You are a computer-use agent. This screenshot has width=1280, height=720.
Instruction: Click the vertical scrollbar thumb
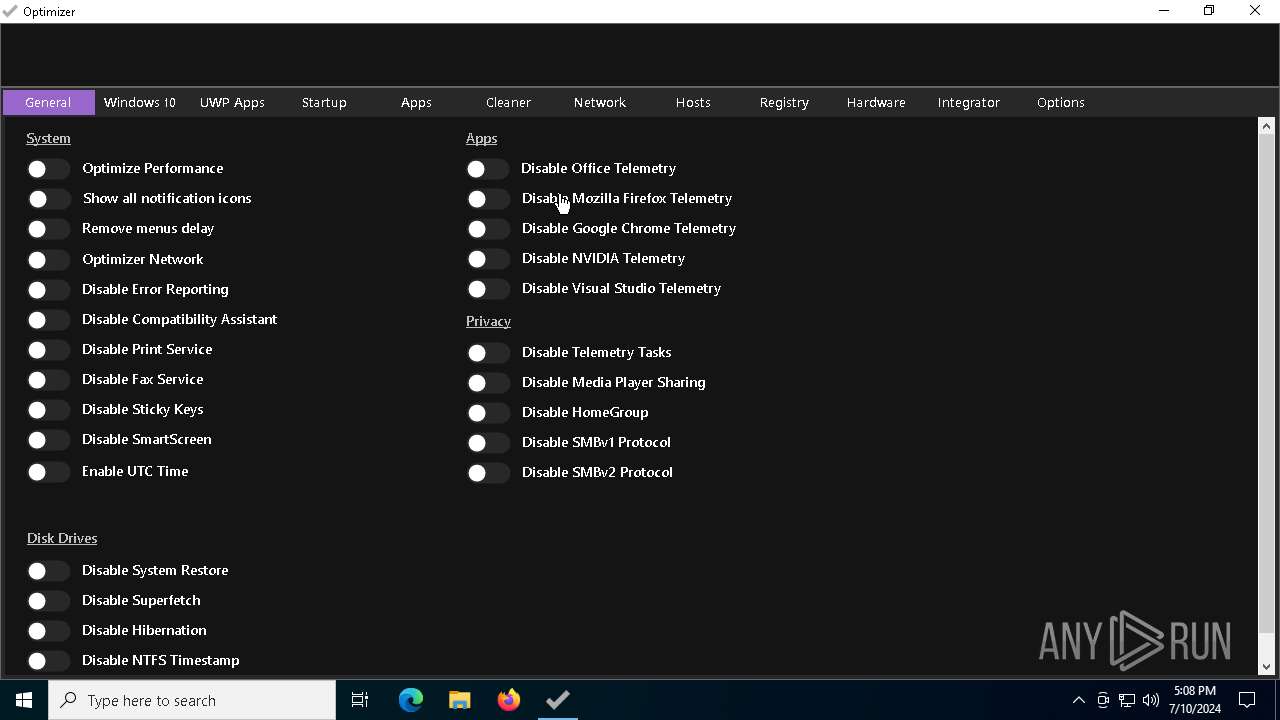[1267, 385]
